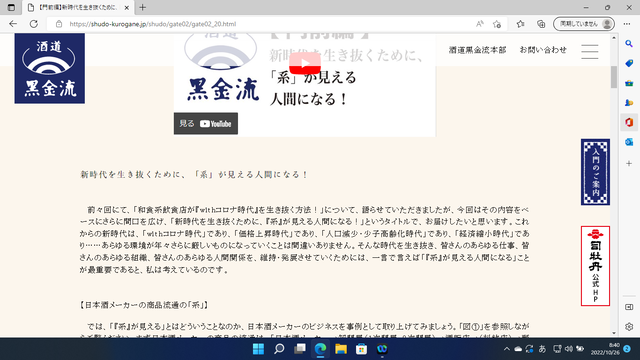This screenshot has height=360, width=640.
Task: Open the Favorites list icon
Action: click(x=520, y=24)
